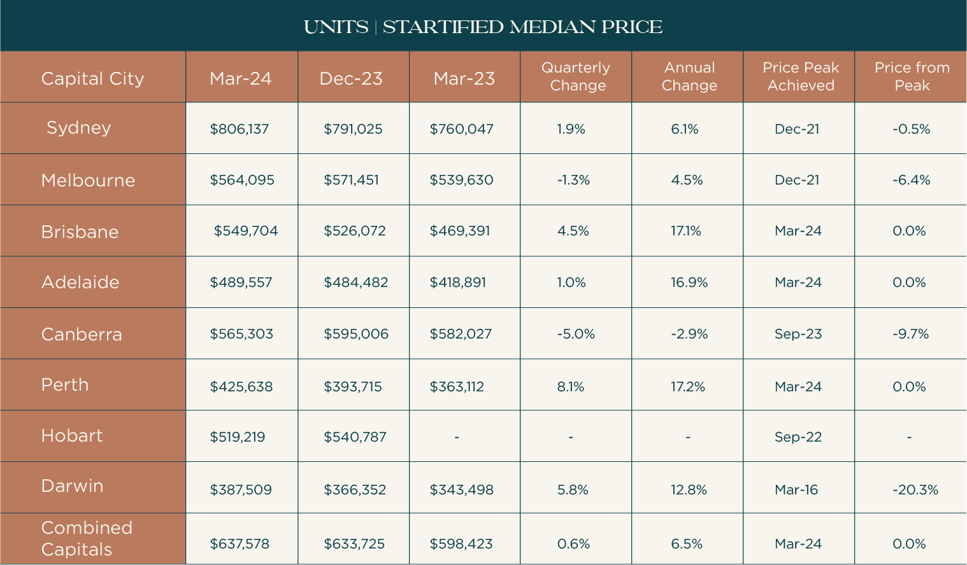
Task: Select Perth's quarterly change 8.1%
Action: click(571, 386)
